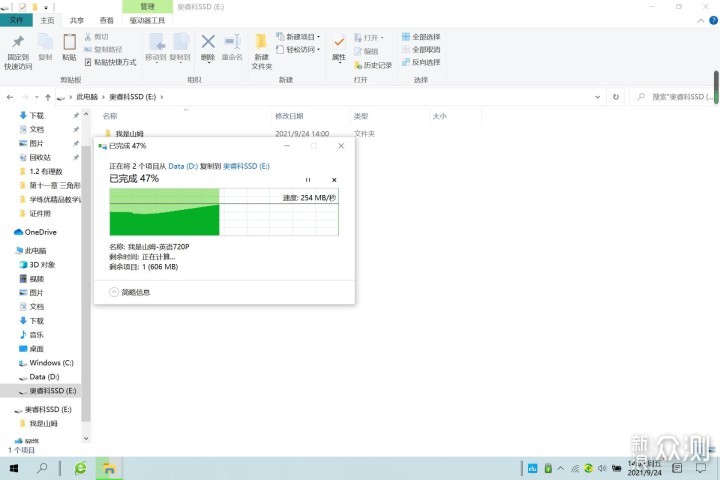Open quick access toolbar dropdown

pyautogui.click(x=46, y=7)
